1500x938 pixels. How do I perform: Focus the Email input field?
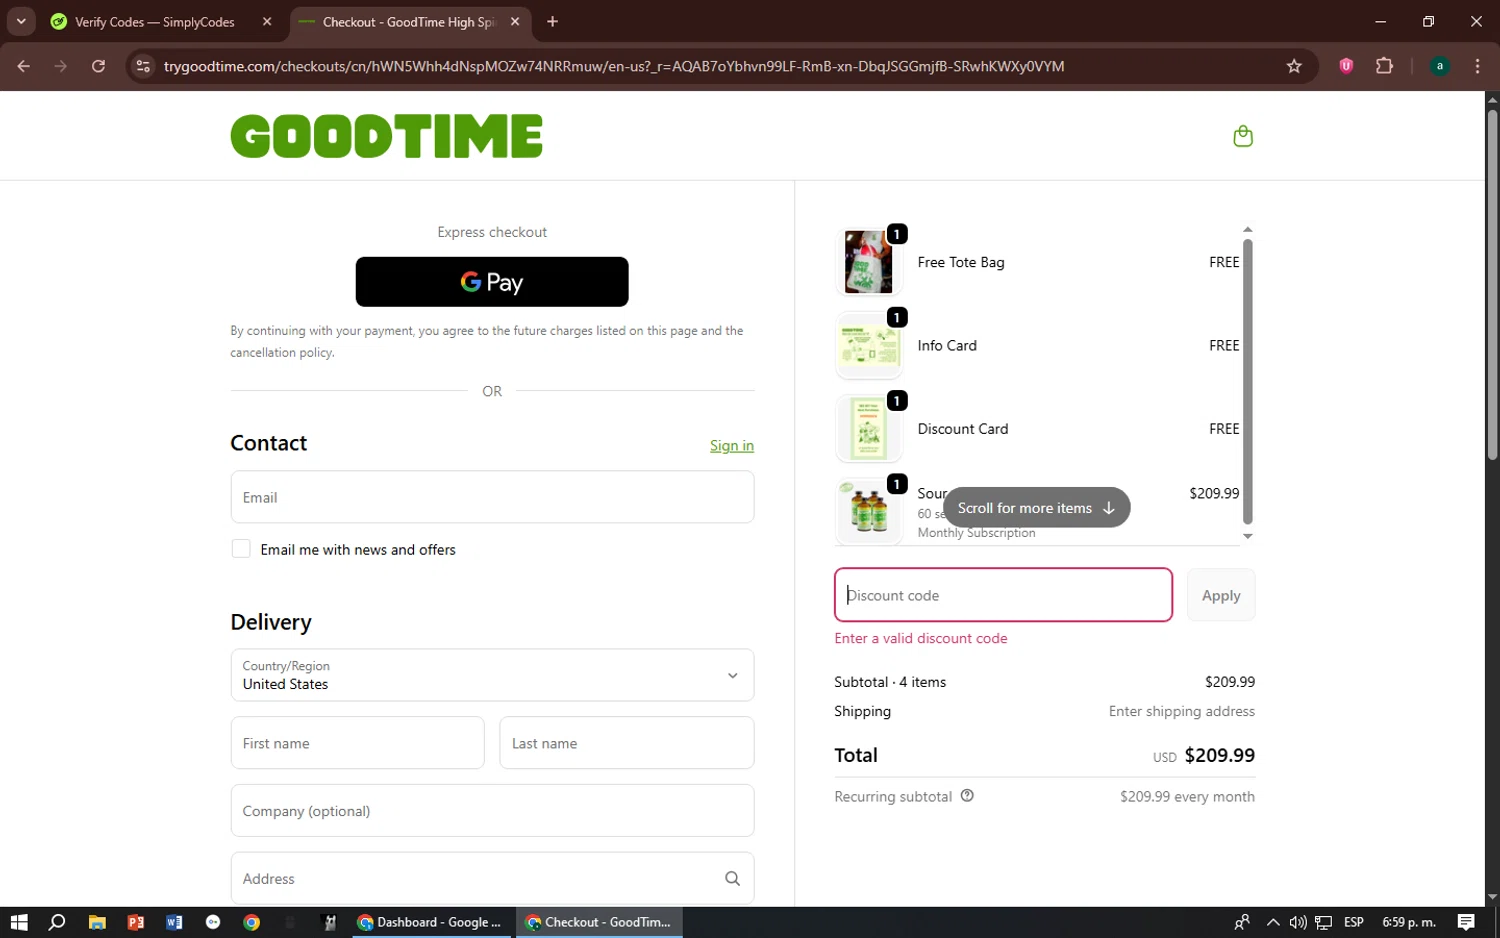coord(492,497)
